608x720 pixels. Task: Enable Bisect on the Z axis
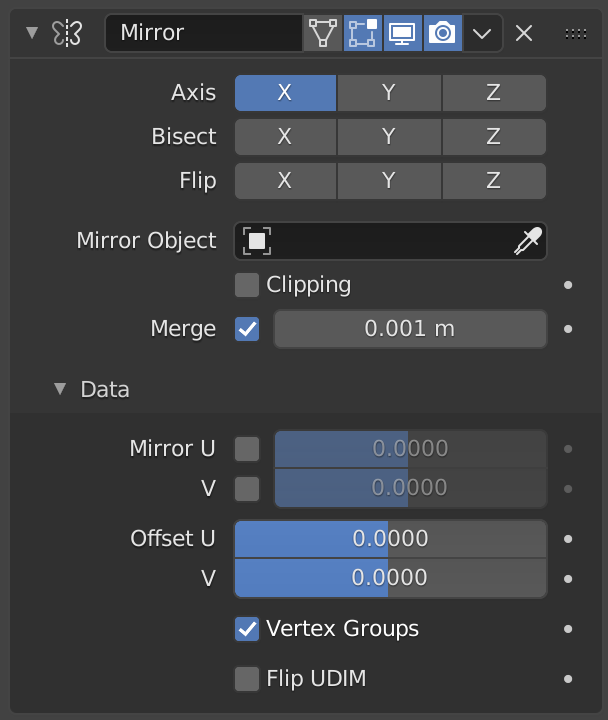click(494, 137)
